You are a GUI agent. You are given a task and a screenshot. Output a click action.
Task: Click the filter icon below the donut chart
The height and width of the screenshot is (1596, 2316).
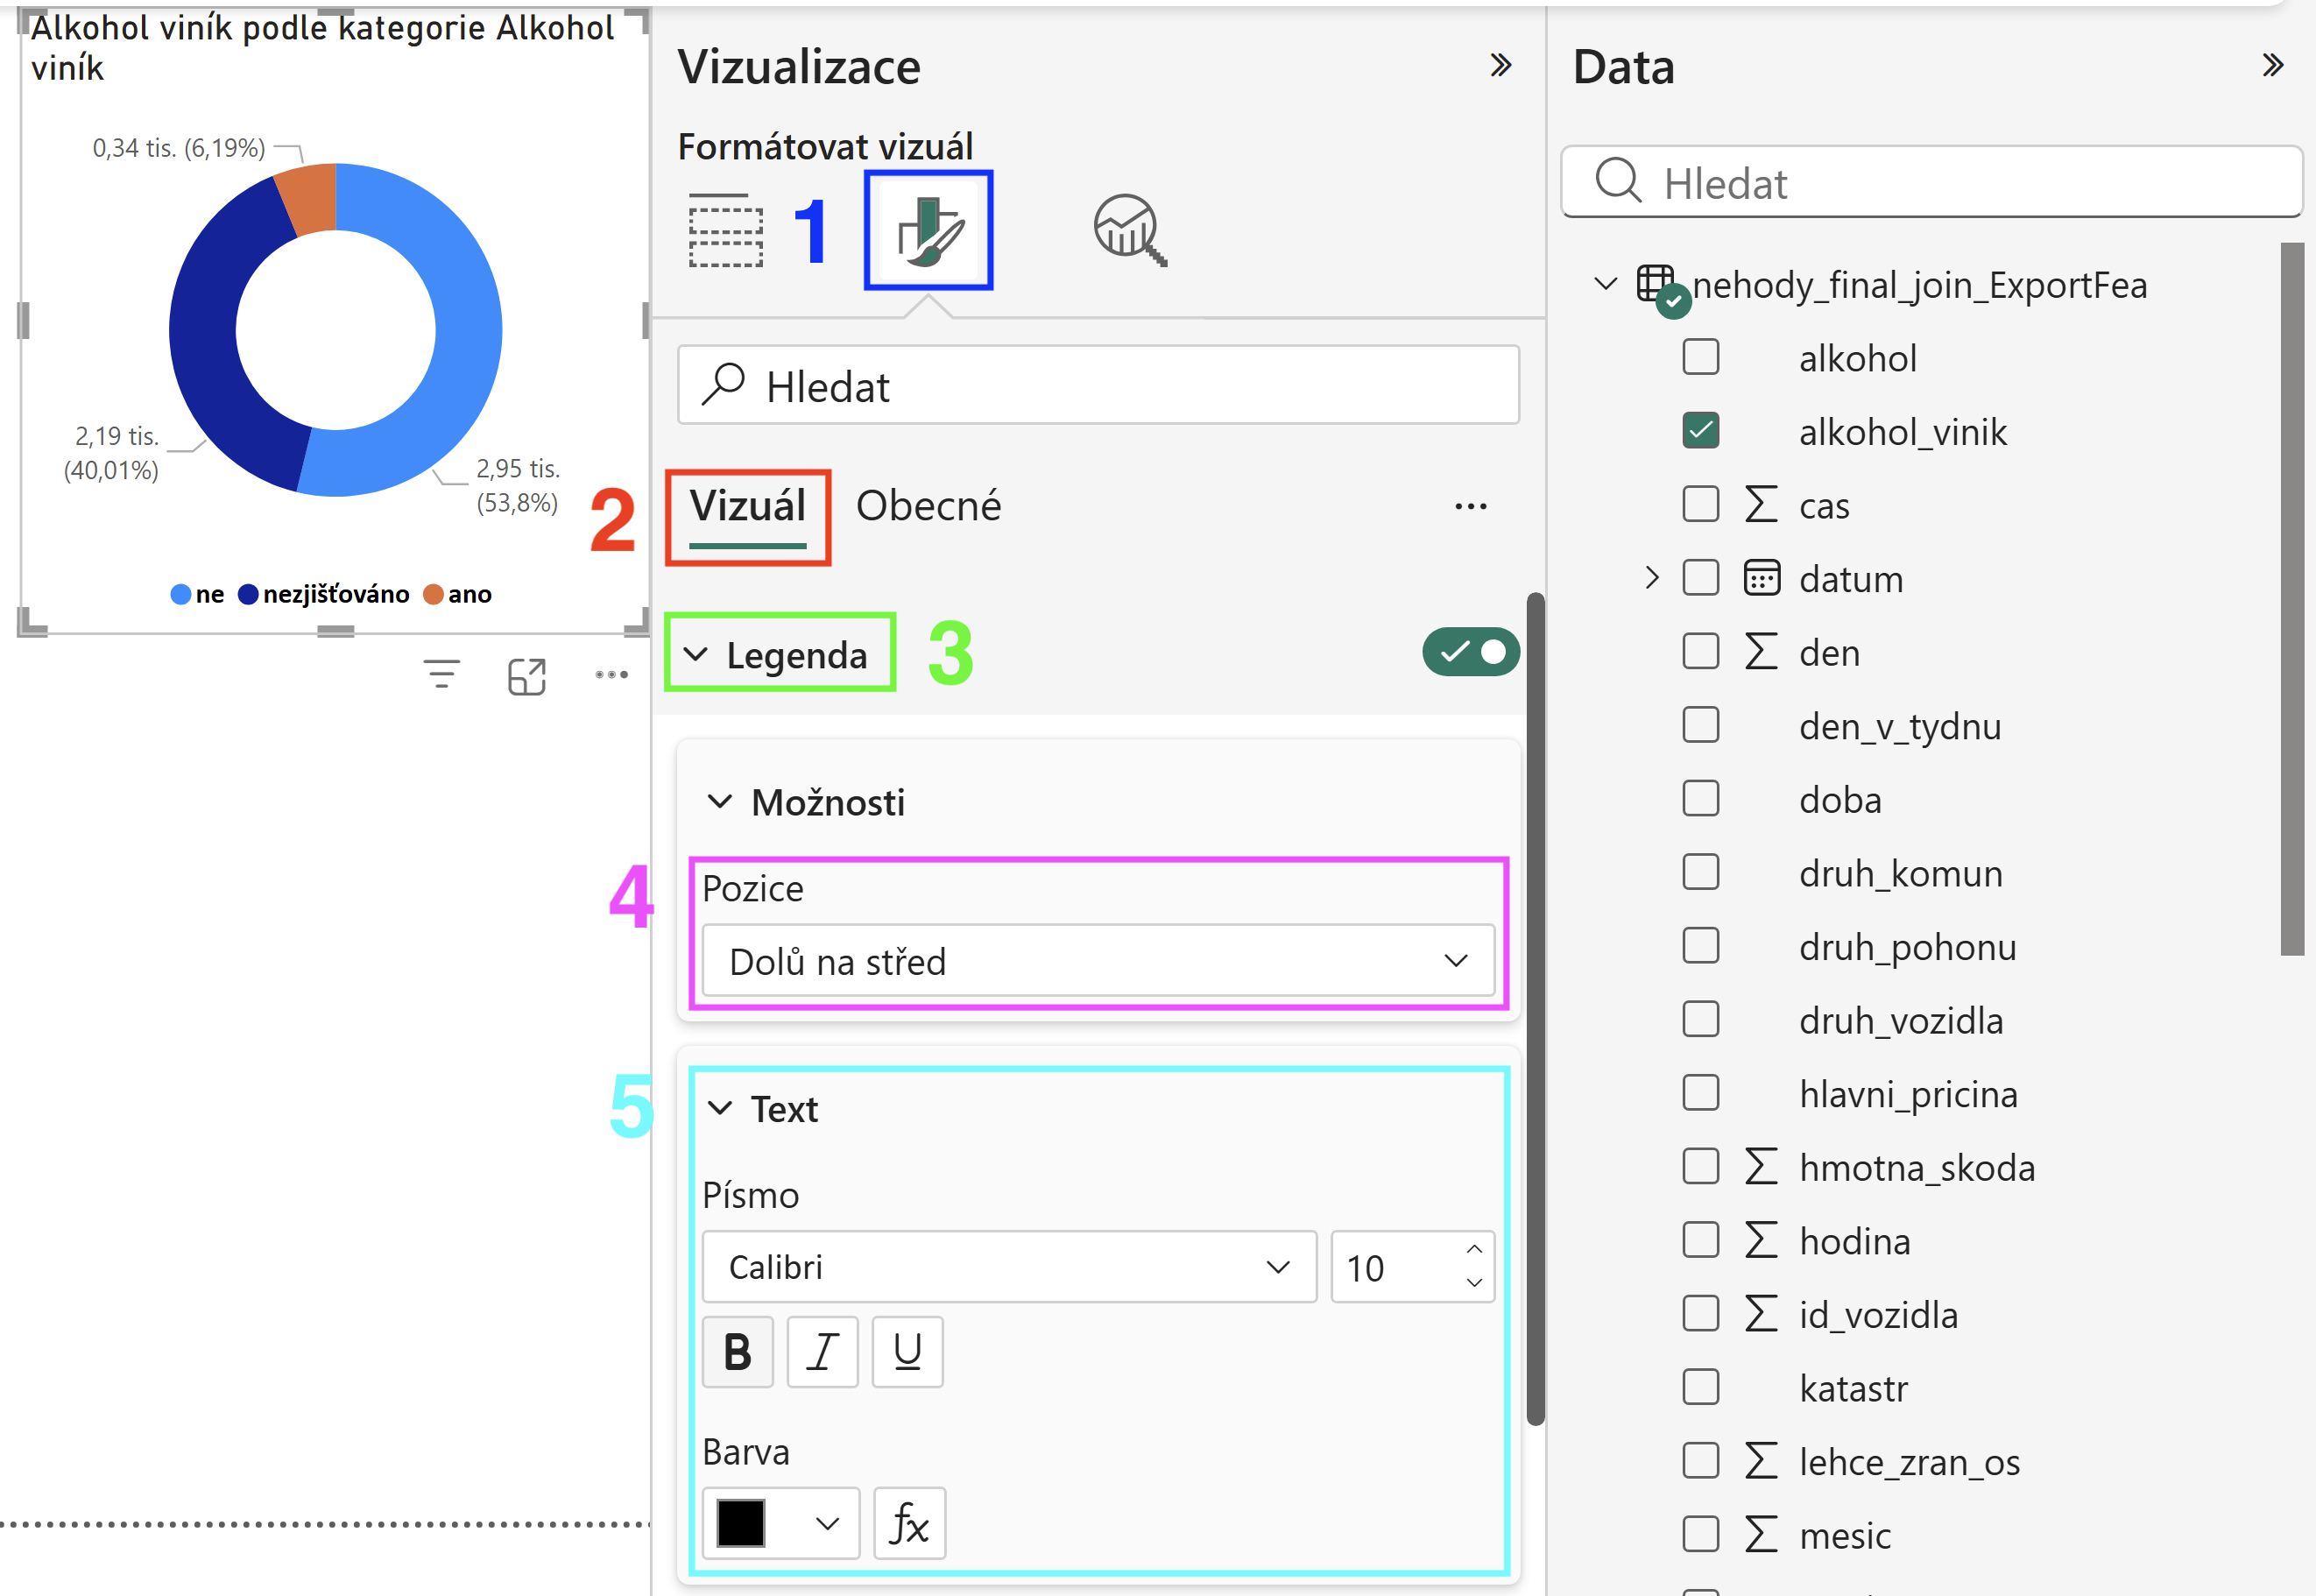click(441, 675)
